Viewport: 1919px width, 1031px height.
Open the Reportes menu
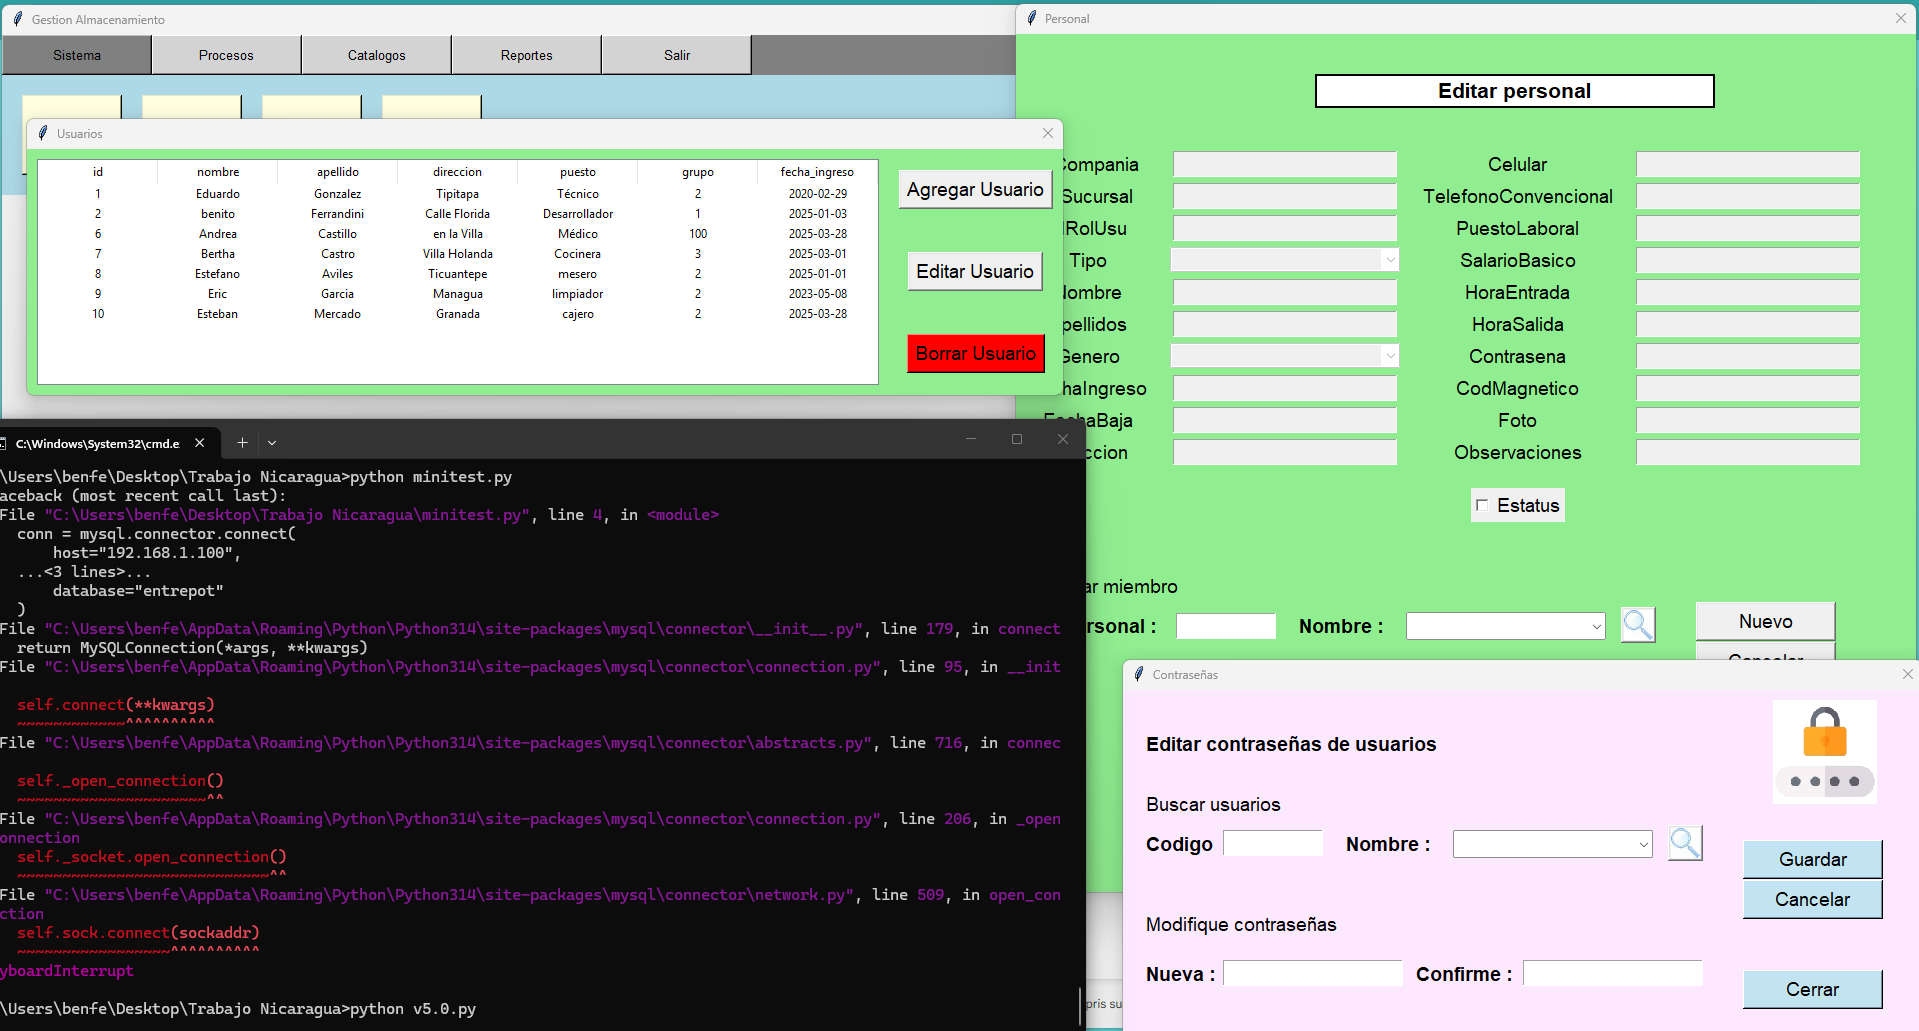click(x=526, y=55)
